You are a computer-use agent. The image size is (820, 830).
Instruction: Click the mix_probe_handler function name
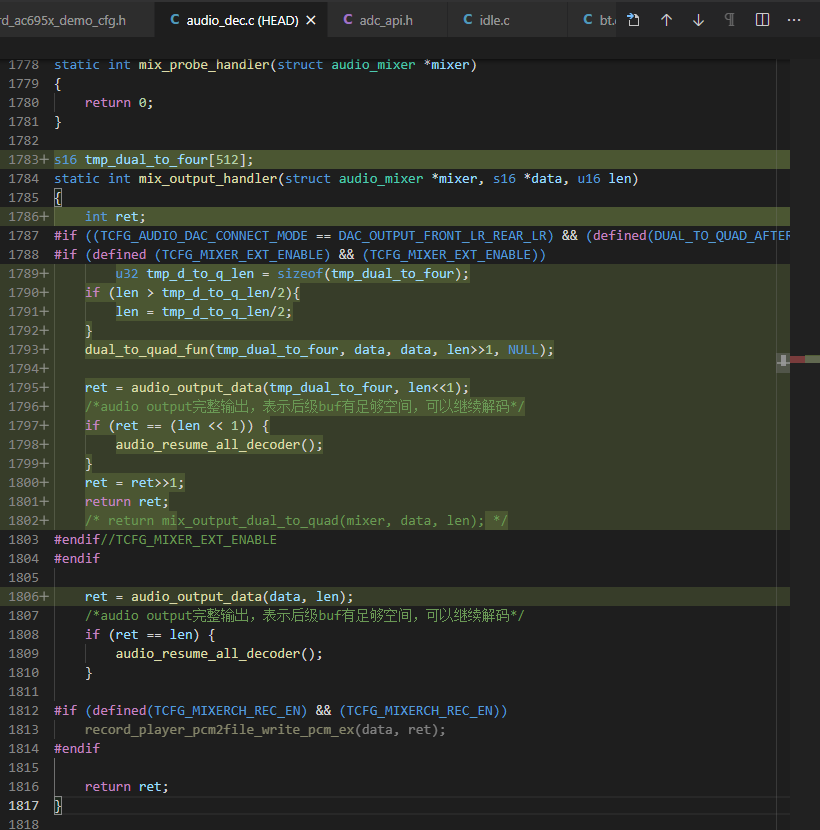click(x=204, y=65)
